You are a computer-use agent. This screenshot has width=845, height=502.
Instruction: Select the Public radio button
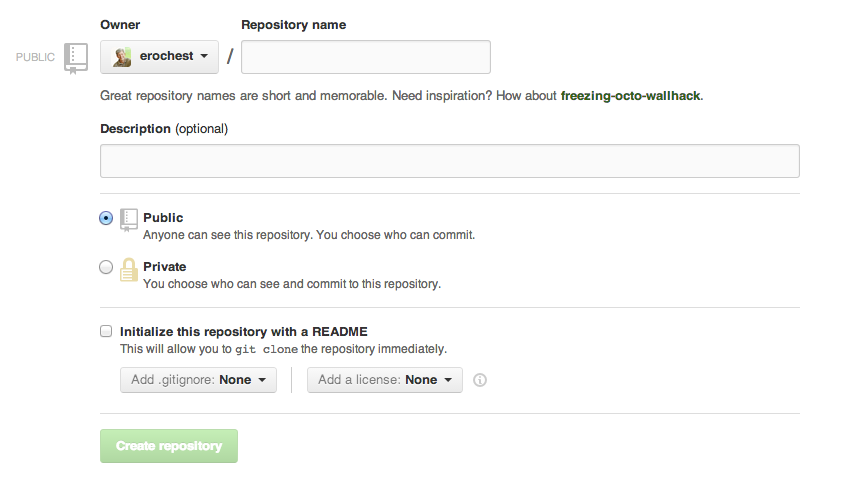pyautogui.click(x=106, y=218)
